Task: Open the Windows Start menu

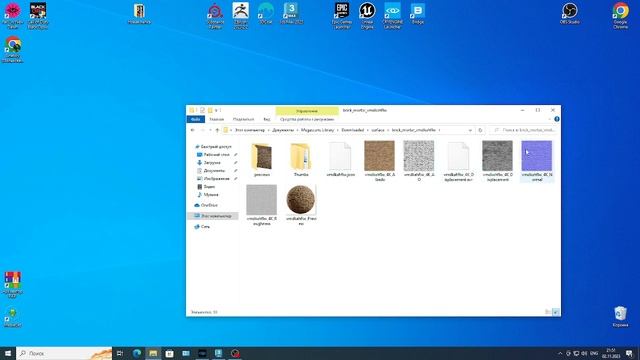Action: point(8,353)
